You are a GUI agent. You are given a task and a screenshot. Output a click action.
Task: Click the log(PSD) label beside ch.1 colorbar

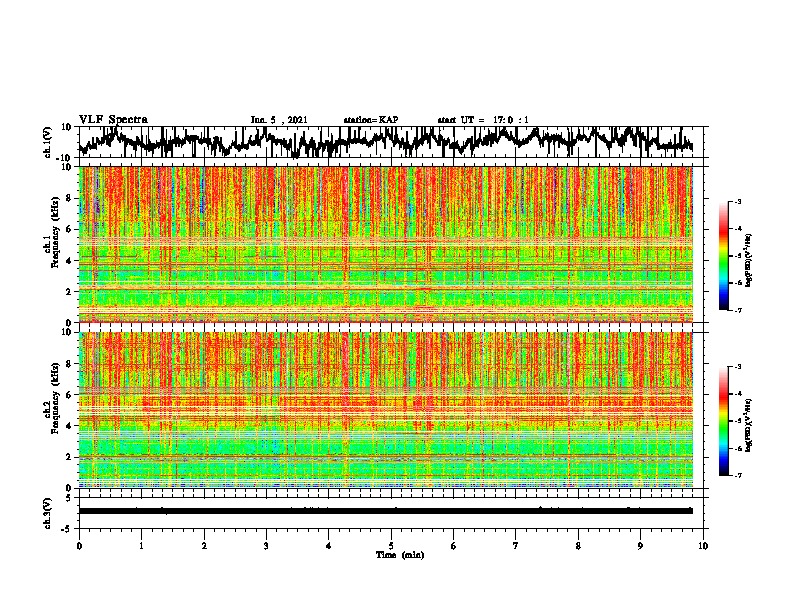point(749,261)
